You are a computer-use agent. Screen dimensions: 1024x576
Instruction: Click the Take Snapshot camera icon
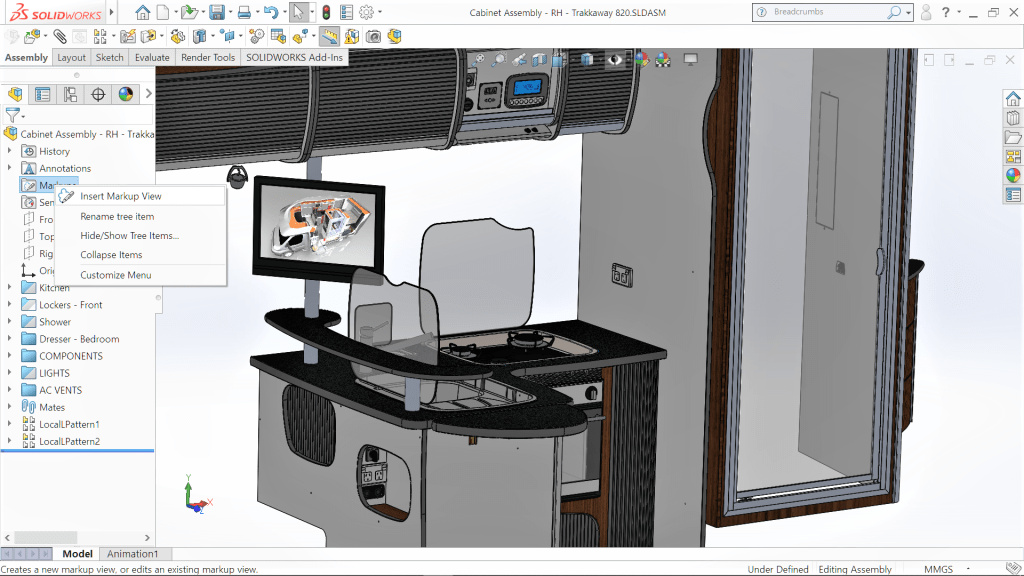373,36
